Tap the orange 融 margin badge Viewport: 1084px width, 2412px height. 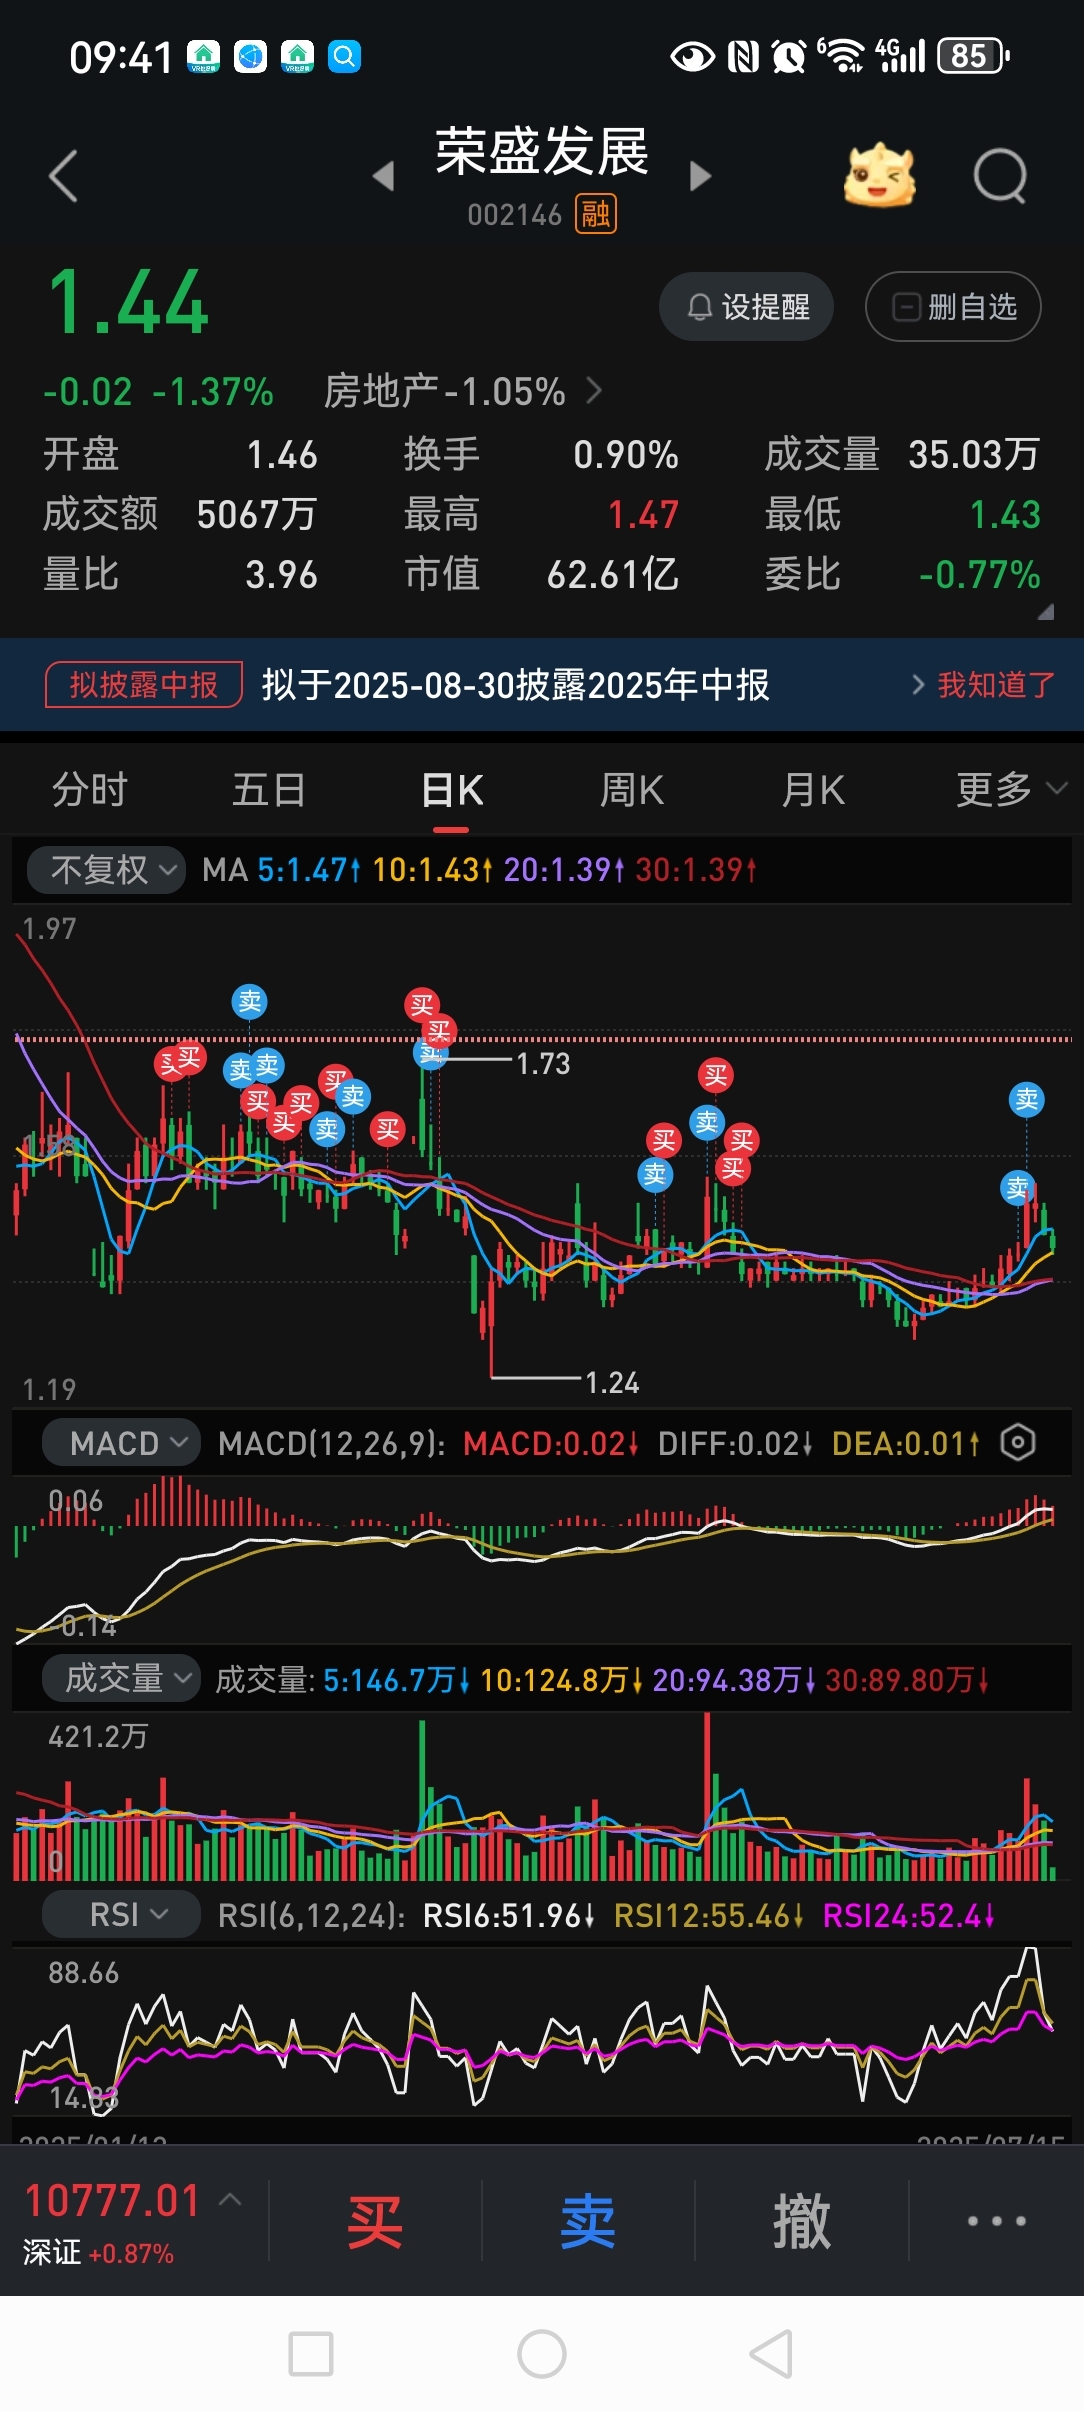[x=596, y=214]
